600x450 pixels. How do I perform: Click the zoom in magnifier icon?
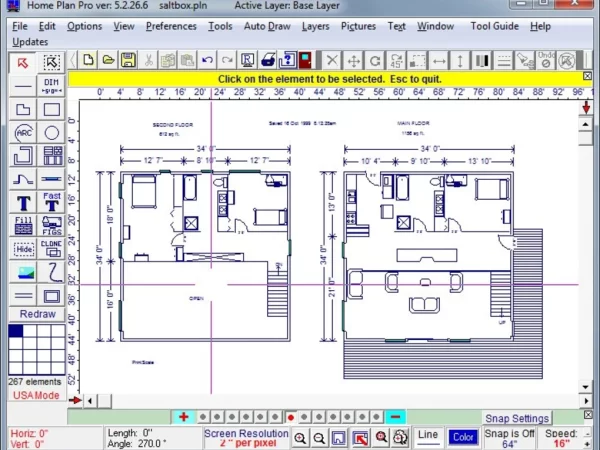(x=300, y=437)
